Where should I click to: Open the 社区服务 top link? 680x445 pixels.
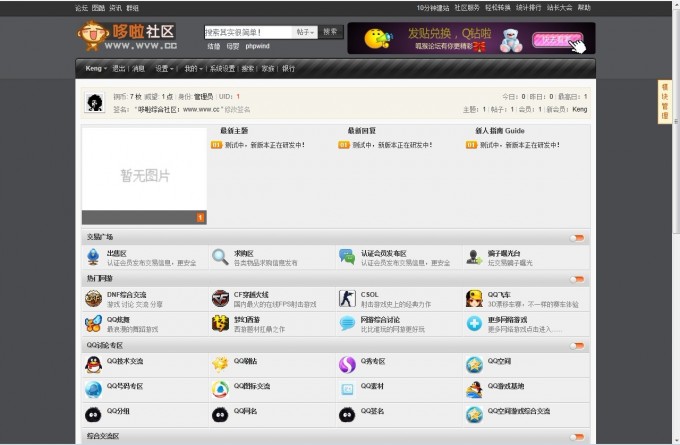(467, 8)
